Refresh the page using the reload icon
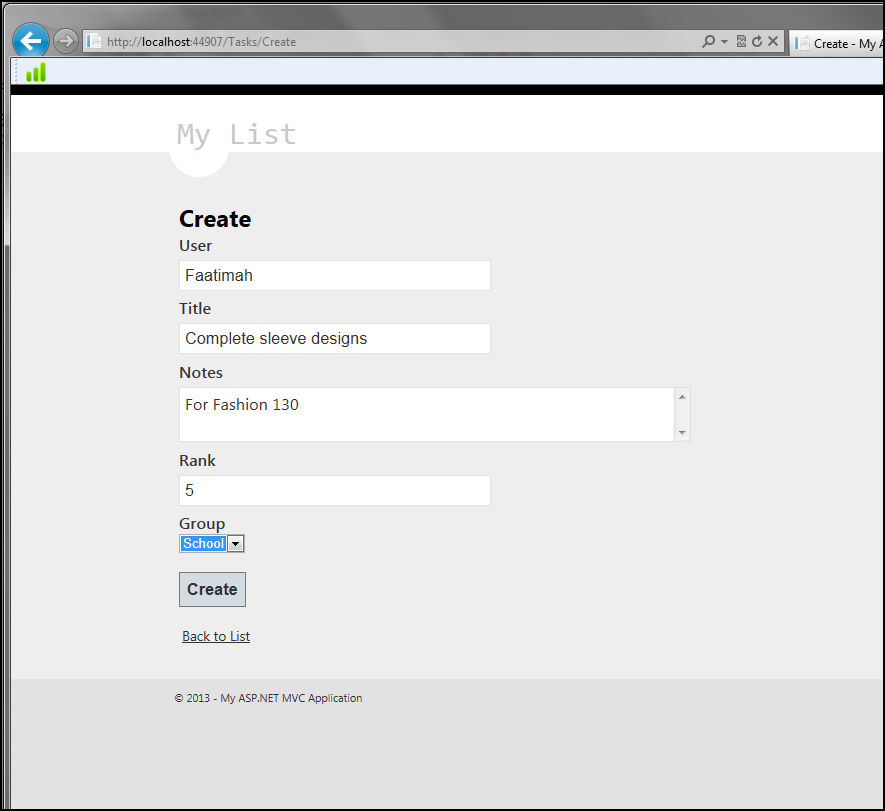885x811 pixels. [x=756, y=42]
